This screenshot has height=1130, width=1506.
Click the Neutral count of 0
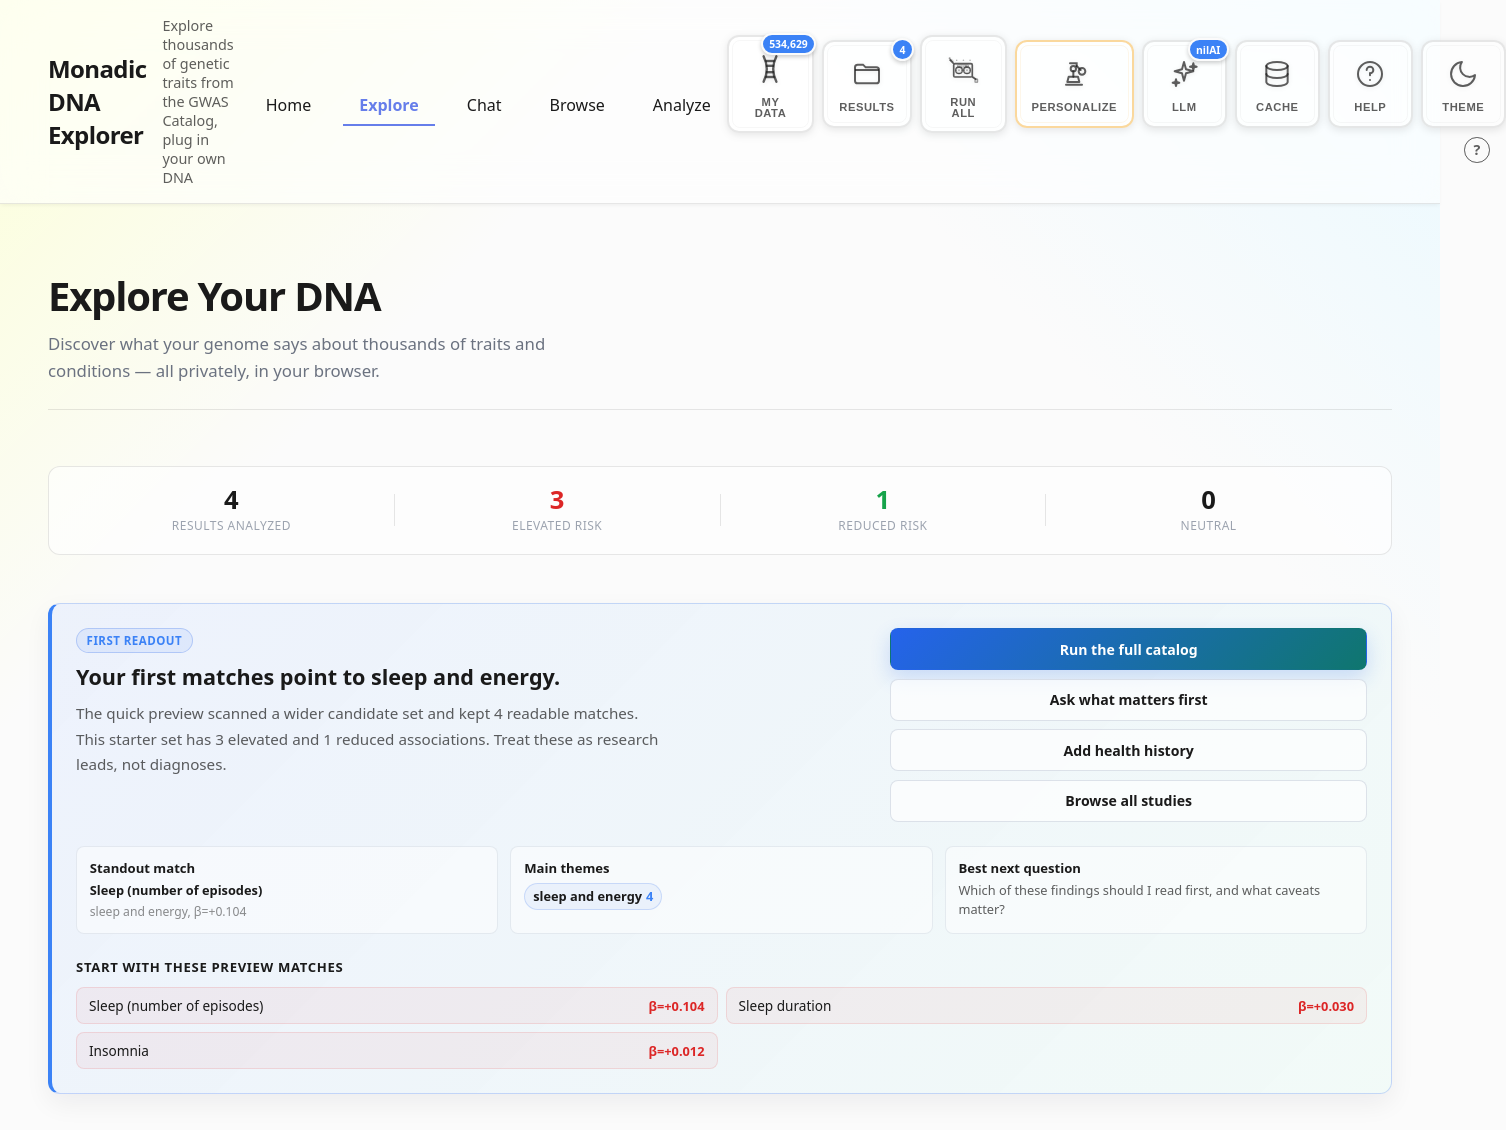point(1208,500)
